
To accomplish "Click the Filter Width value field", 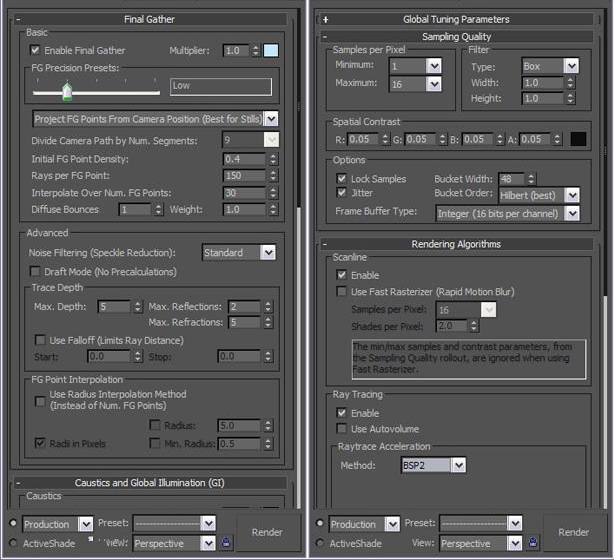I will pos(544,83).
